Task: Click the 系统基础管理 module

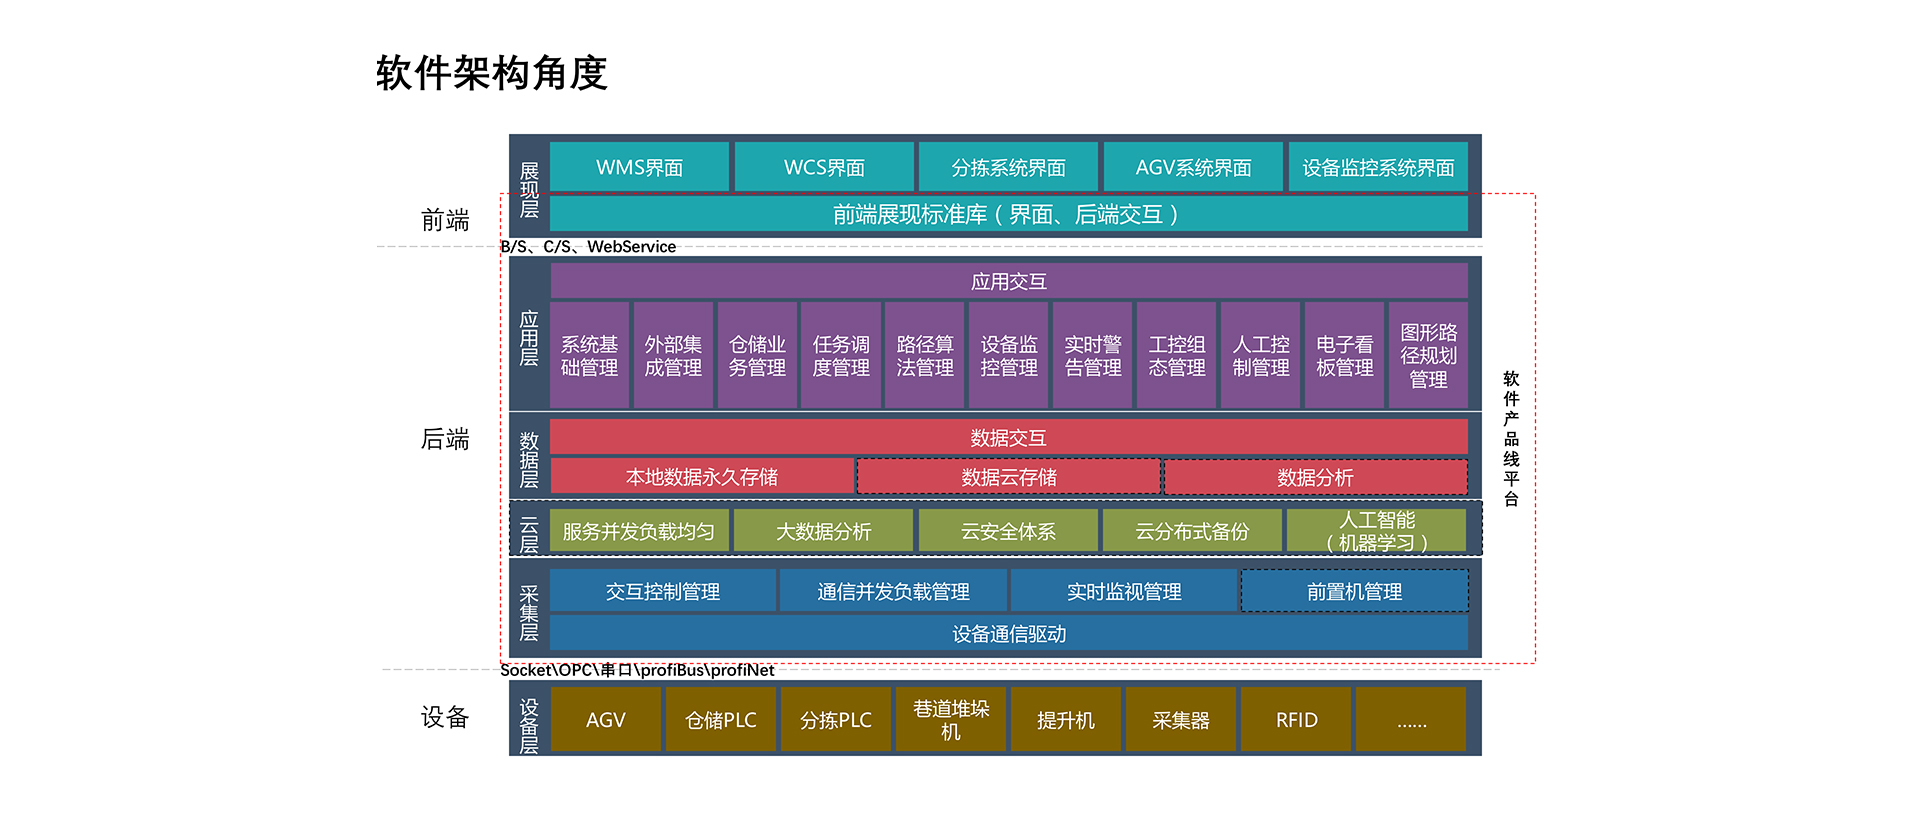Action: point(589,355)
